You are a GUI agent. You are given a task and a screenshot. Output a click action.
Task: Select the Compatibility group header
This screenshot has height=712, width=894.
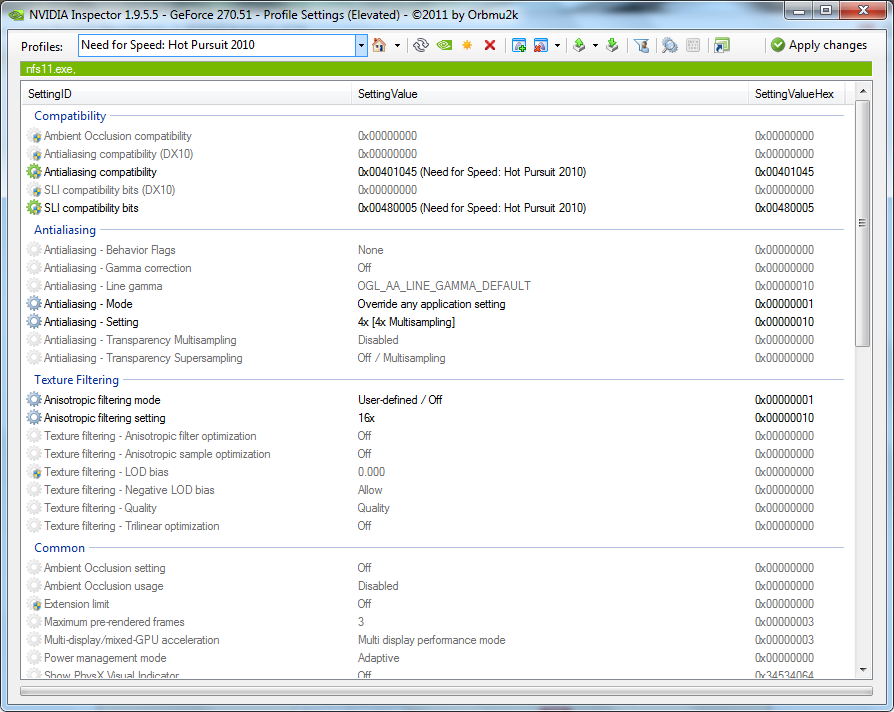coord(70,116)
